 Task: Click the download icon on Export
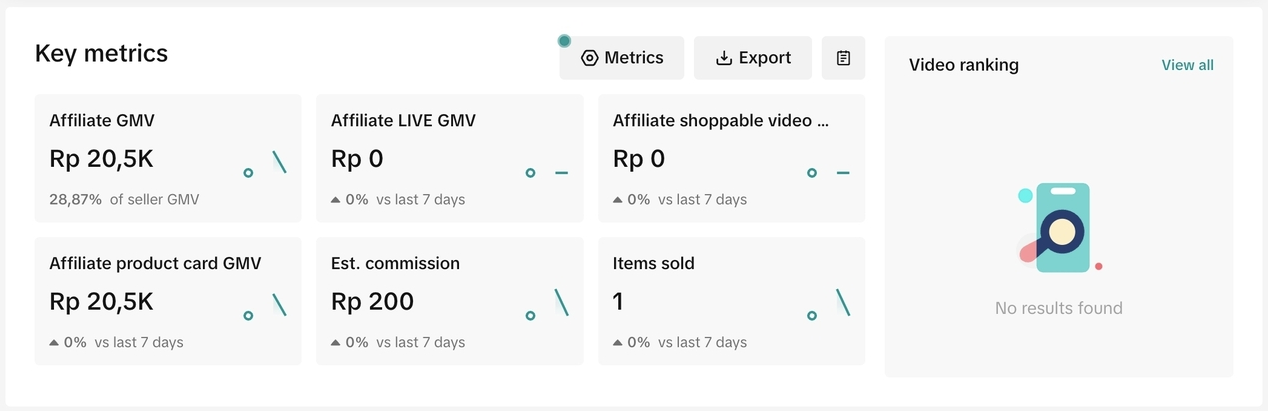(724, 58)
